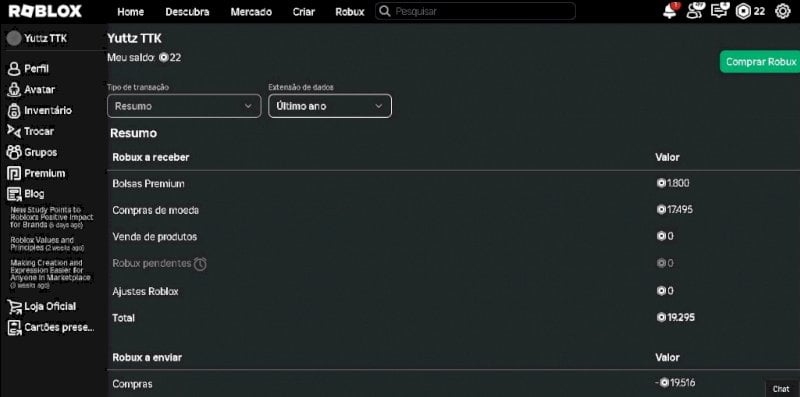Click the Yuttz TTK avatar in sidebar
Image resolution: width=800 pixels, height=397 pixels.
coord(14,38)
